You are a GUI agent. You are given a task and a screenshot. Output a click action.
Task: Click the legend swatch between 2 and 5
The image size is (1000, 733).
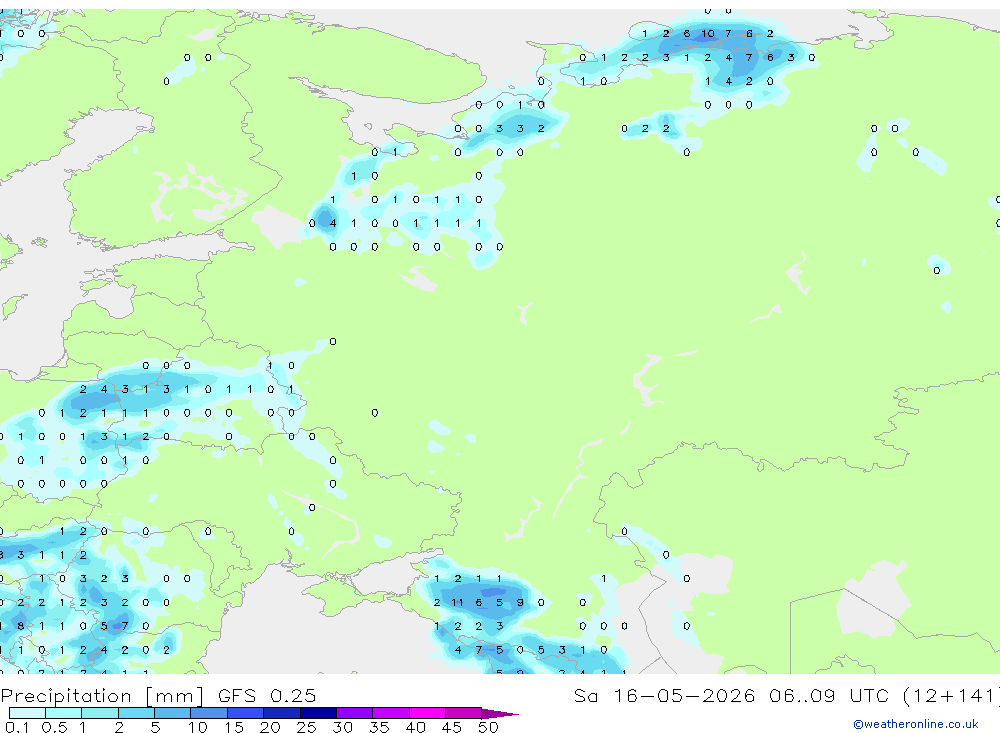click(x=136, y=713)
